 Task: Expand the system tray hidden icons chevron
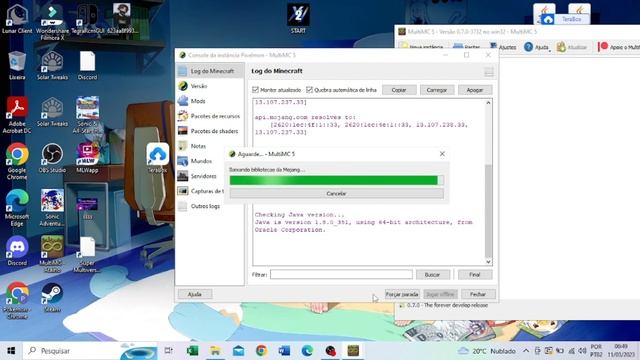pos(526,351)
